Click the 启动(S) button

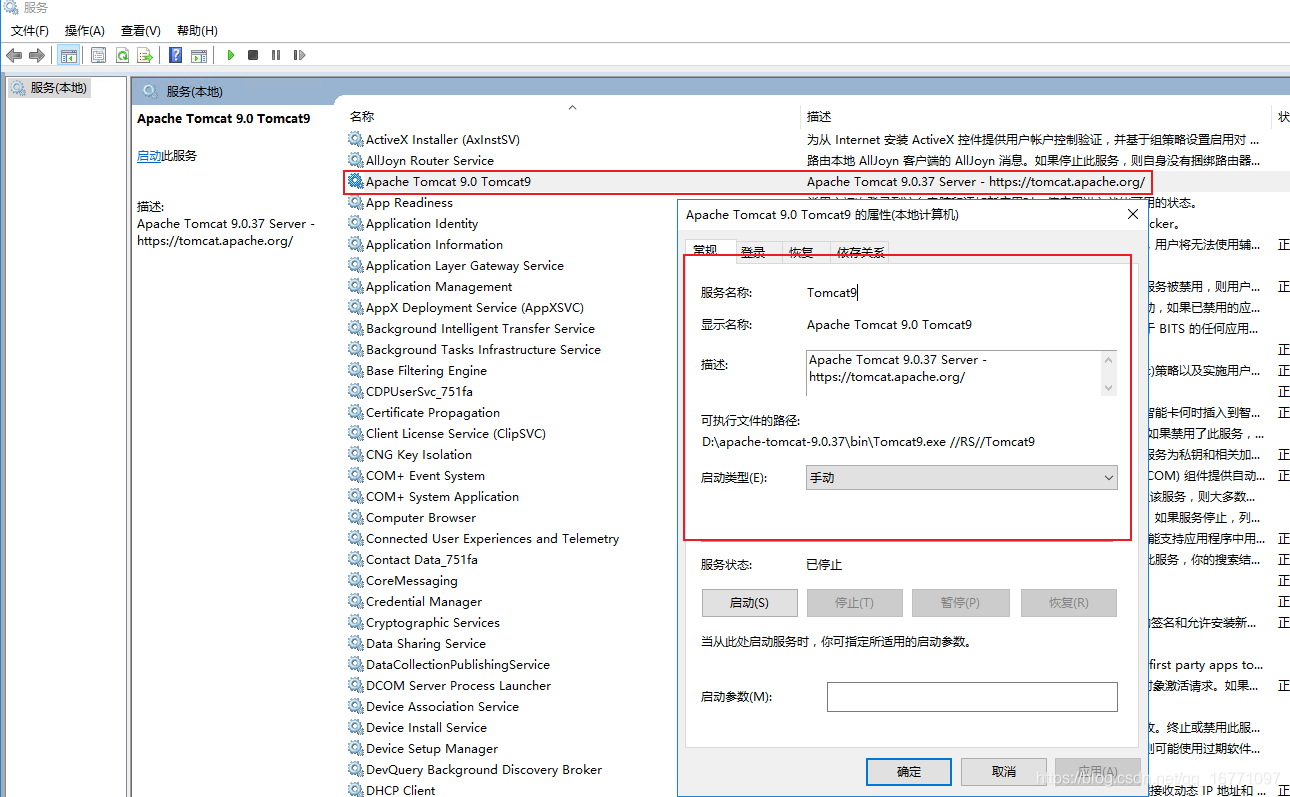pyautogui.click(x=749, y=603)
